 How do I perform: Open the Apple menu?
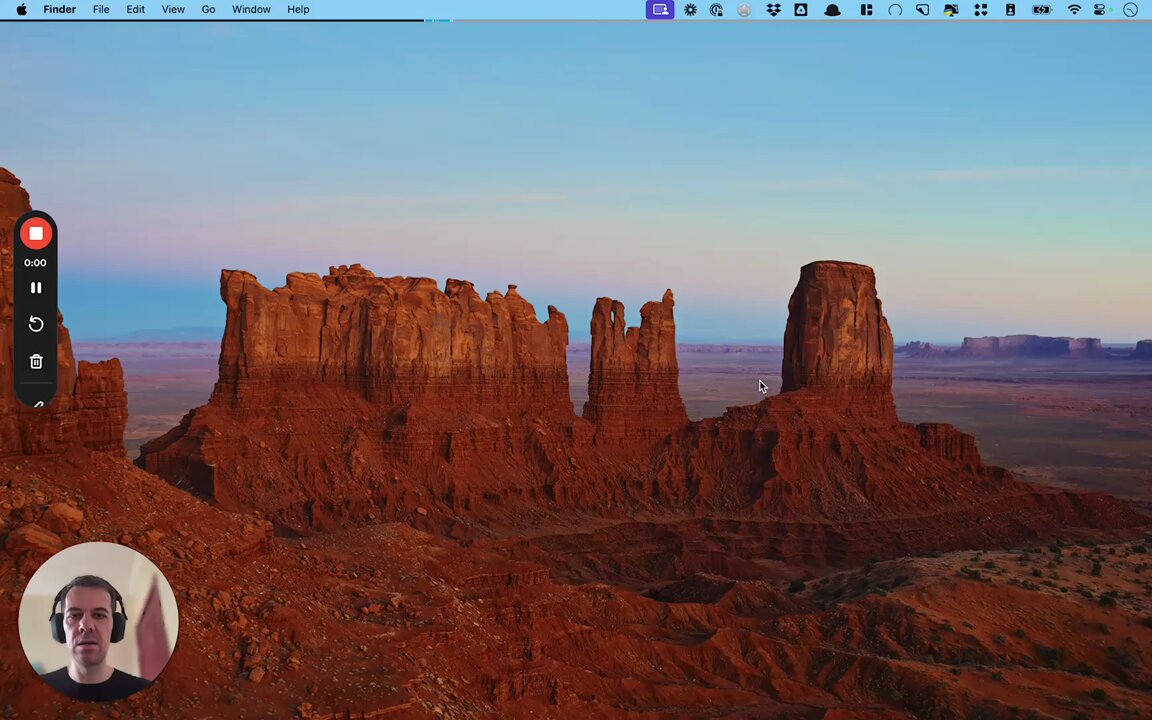[x=21, y=10]
